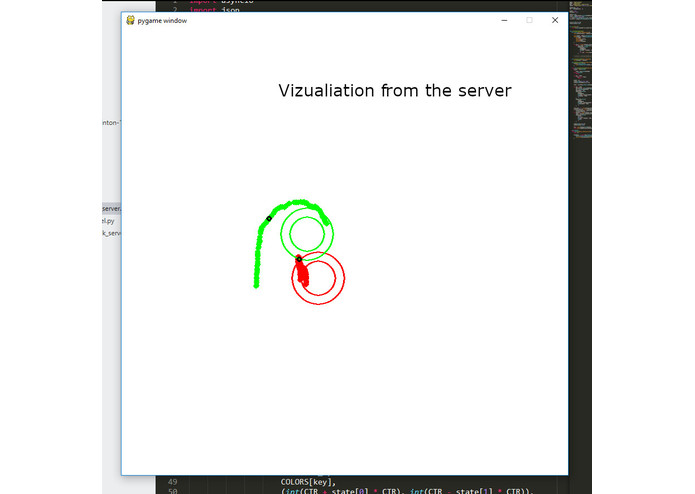
Task: Minimize the pygame window
Action: pyautogui.click(x=504, y=20)
